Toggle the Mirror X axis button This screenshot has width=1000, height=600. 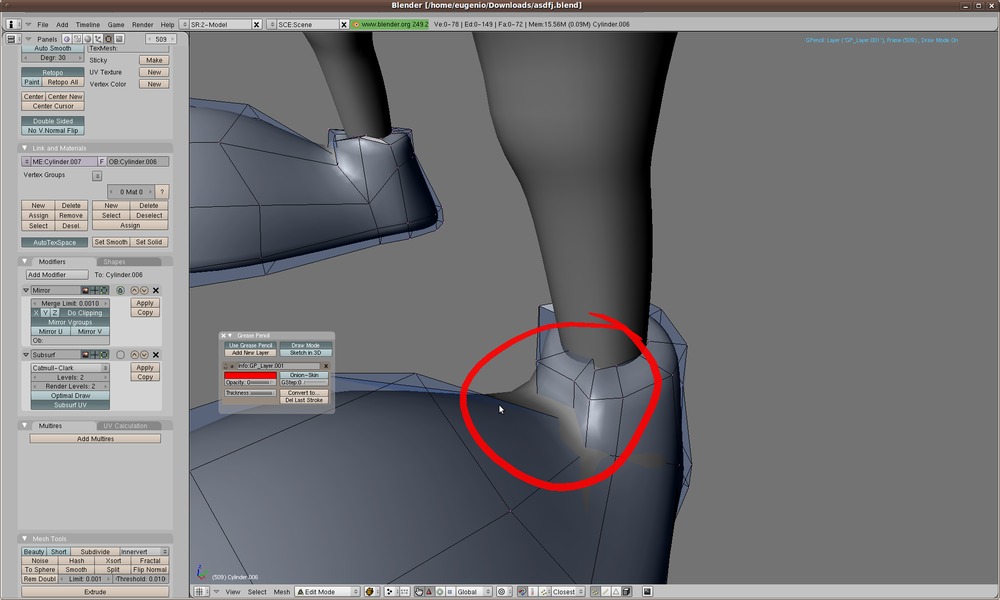coord(36,313)
